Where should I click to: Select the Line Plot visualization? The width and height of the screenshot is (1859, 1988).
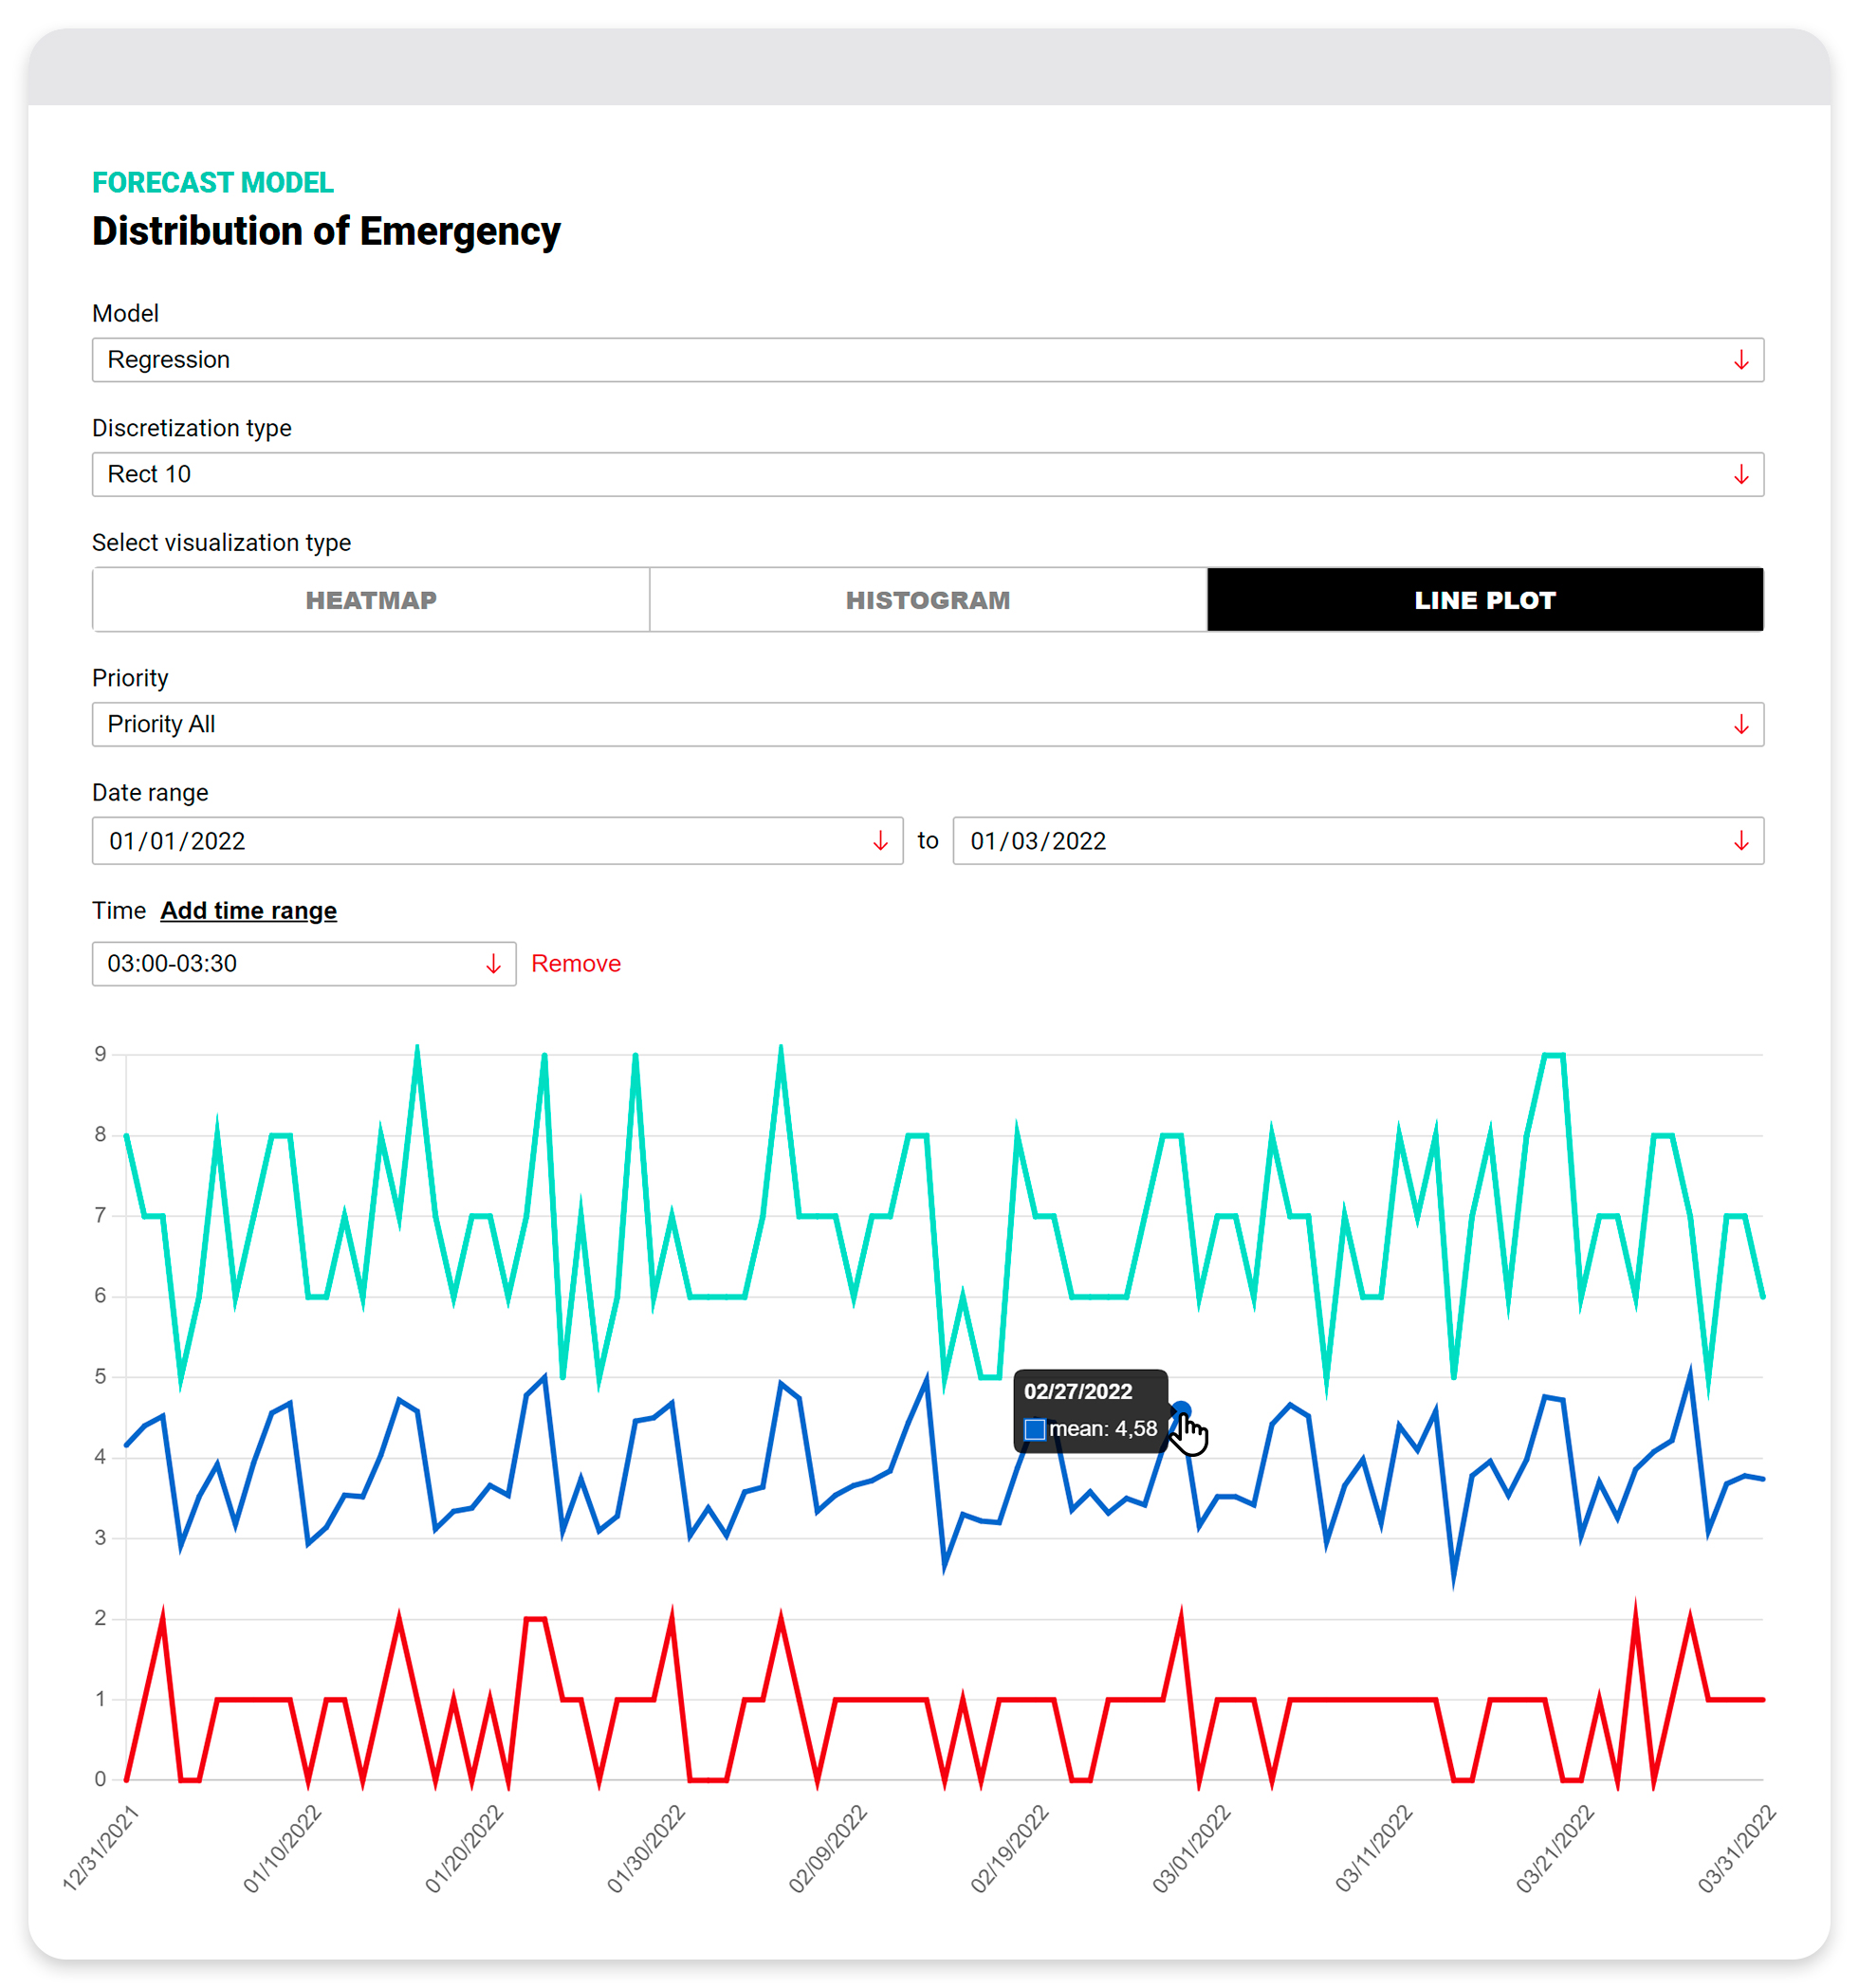1484,600
